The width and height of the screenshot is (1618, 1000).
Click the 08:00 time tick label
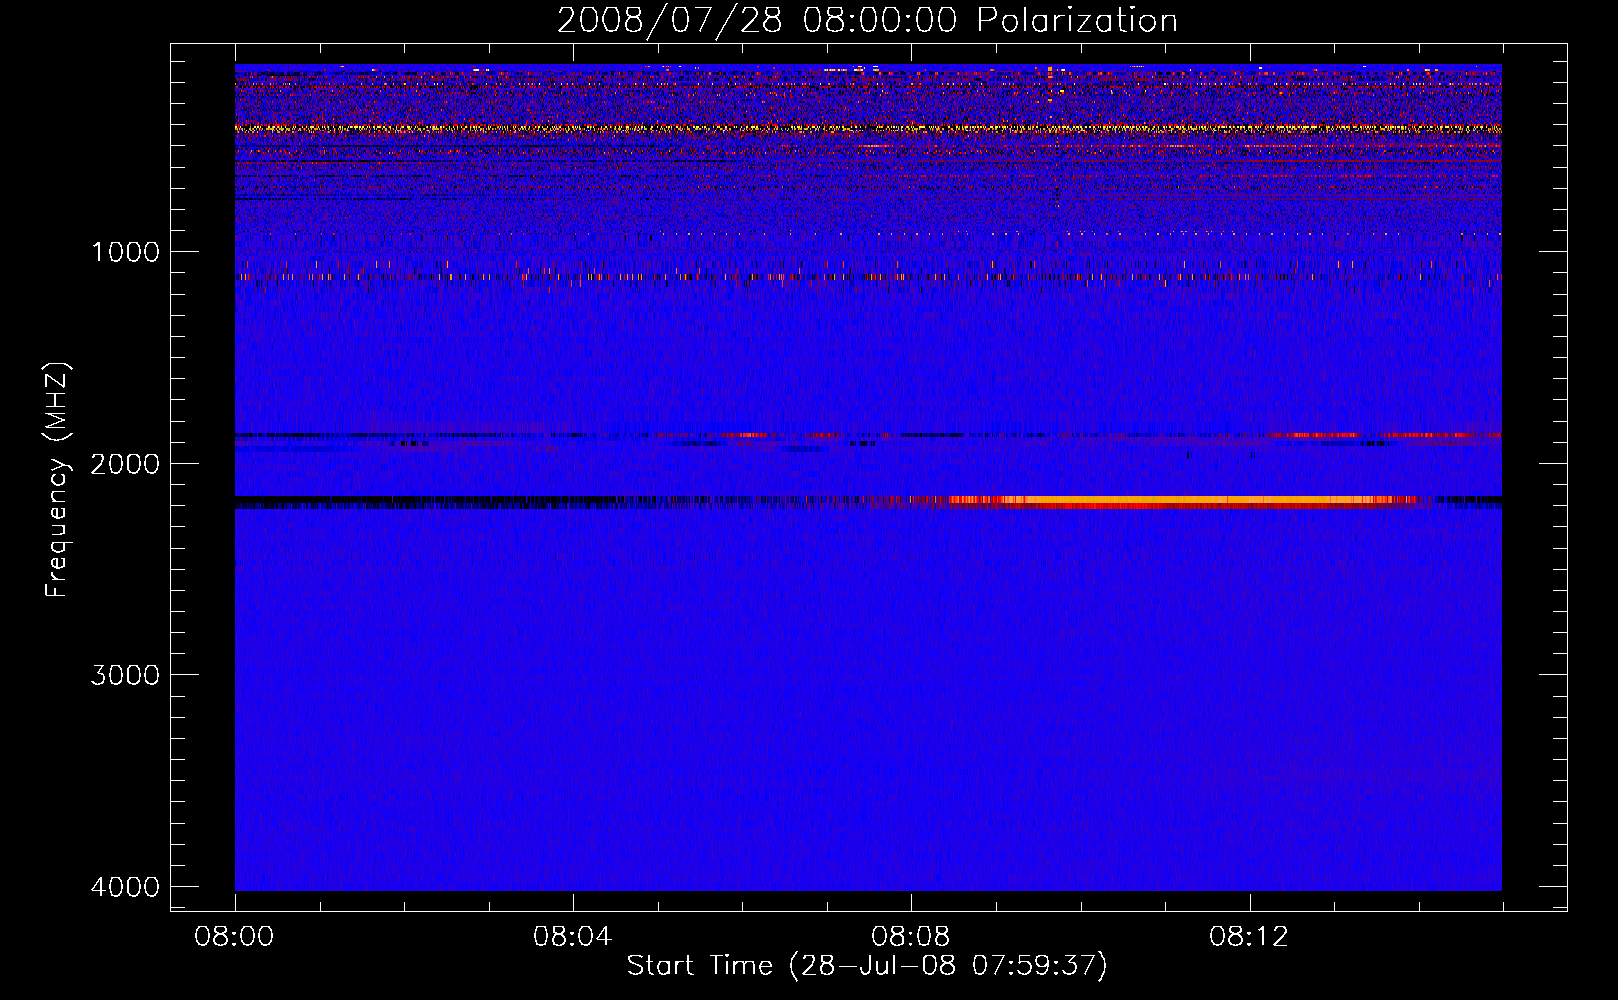point(235,937)
